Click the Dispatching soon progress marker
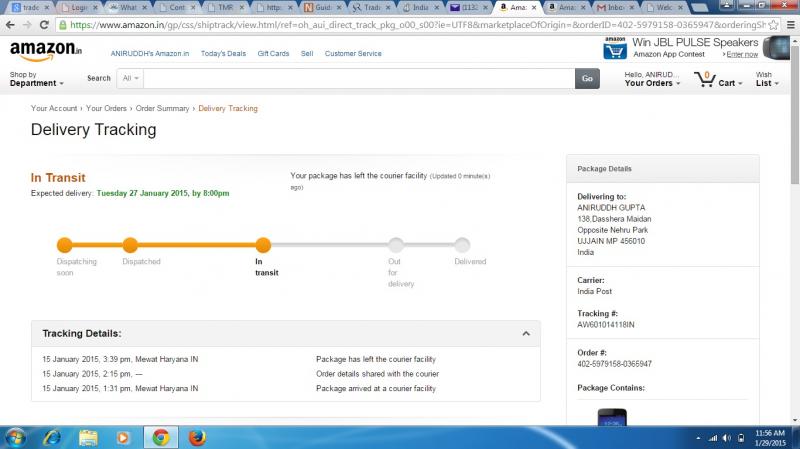Viewport: 800px width, 449px height. click(x=65, y=245)
